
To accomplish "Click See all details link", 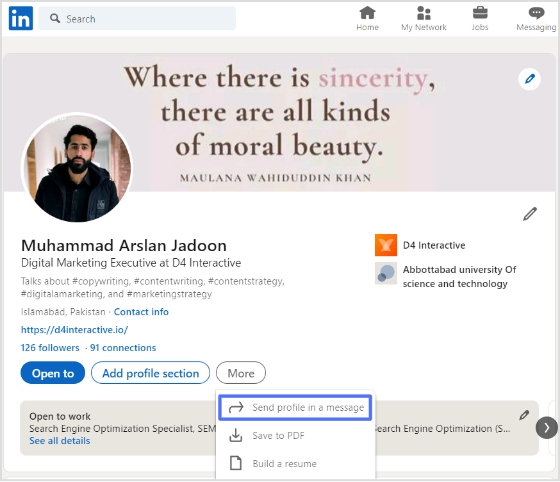I will tap(60, 441).
